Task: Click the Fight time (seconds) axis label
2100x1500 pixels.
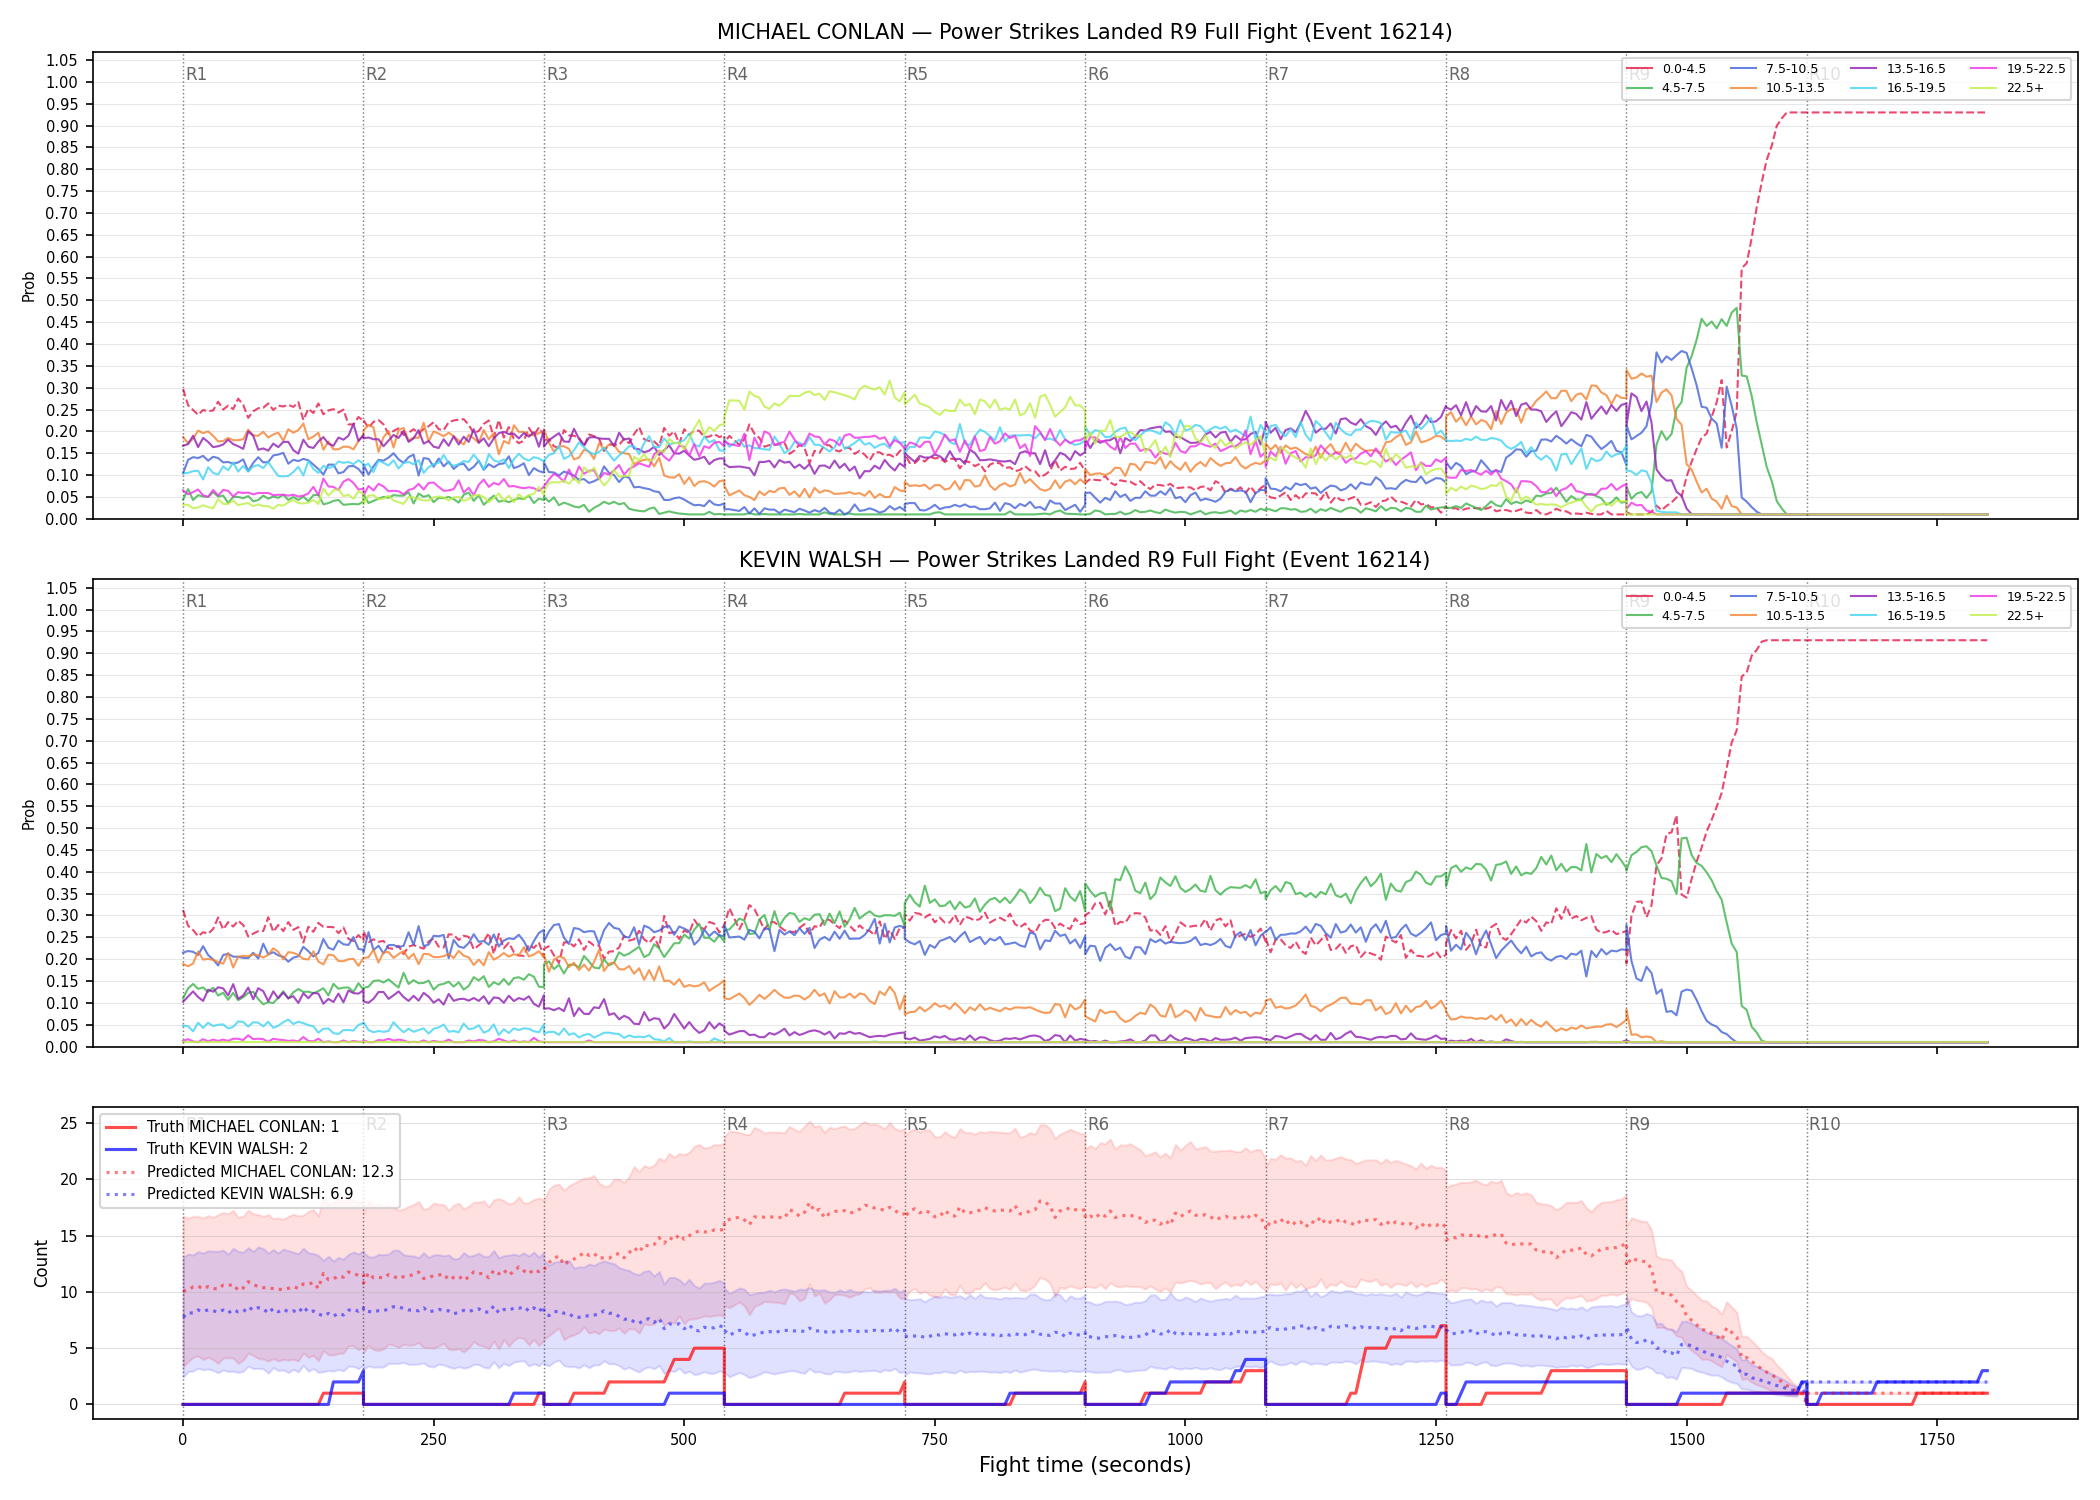Action: click(x=1085, y=1465)
